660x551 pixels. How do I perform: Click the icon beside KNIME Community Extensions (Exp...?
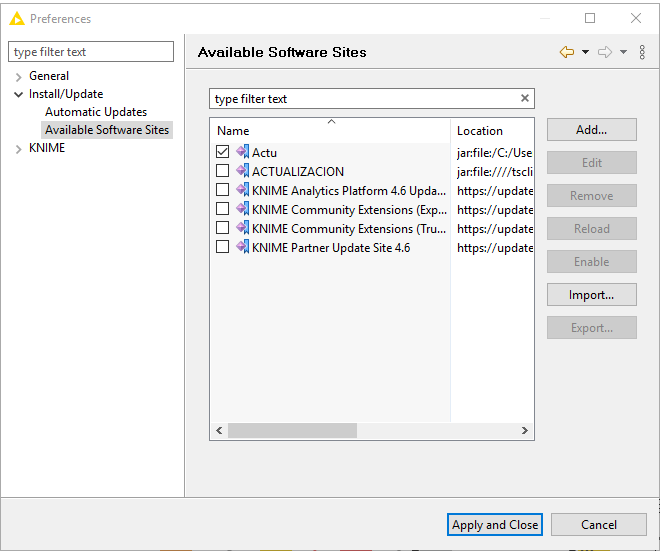(242, 209)
